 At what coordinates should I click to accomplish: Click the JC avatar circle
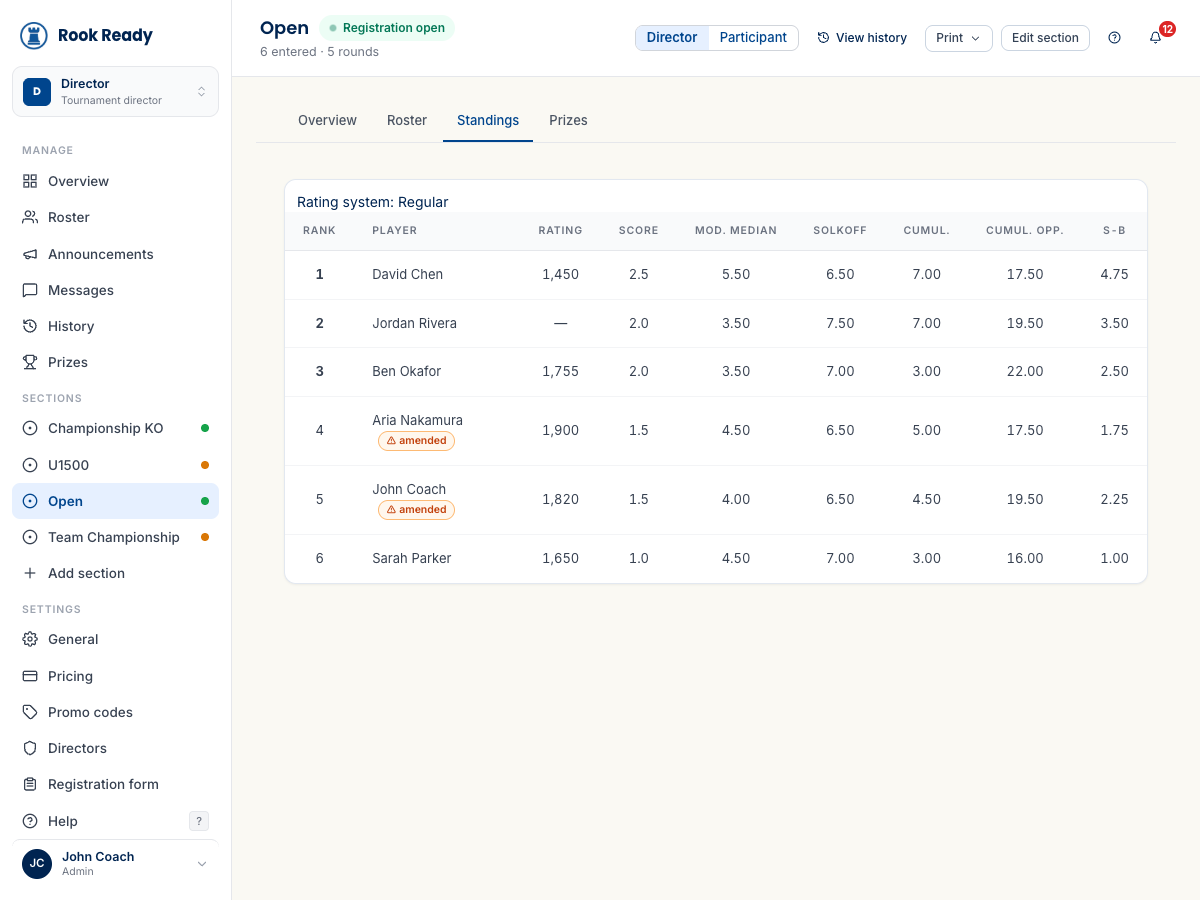37,864
